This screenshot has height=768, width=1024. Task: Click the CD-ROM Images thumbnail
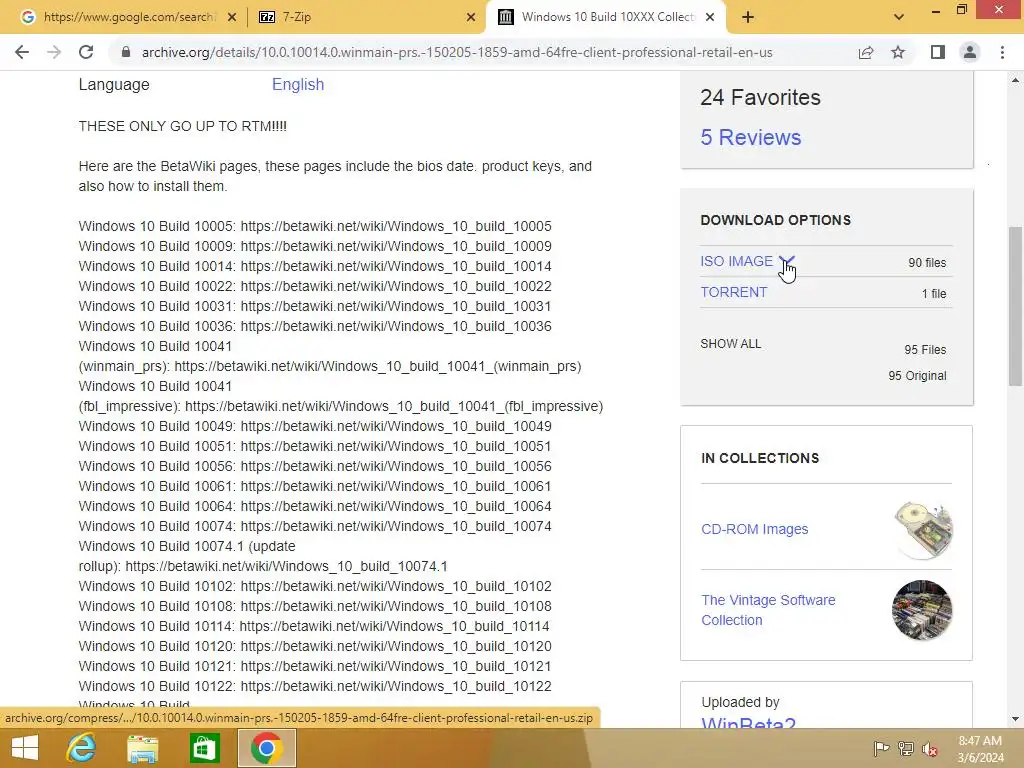click(923, 530)
